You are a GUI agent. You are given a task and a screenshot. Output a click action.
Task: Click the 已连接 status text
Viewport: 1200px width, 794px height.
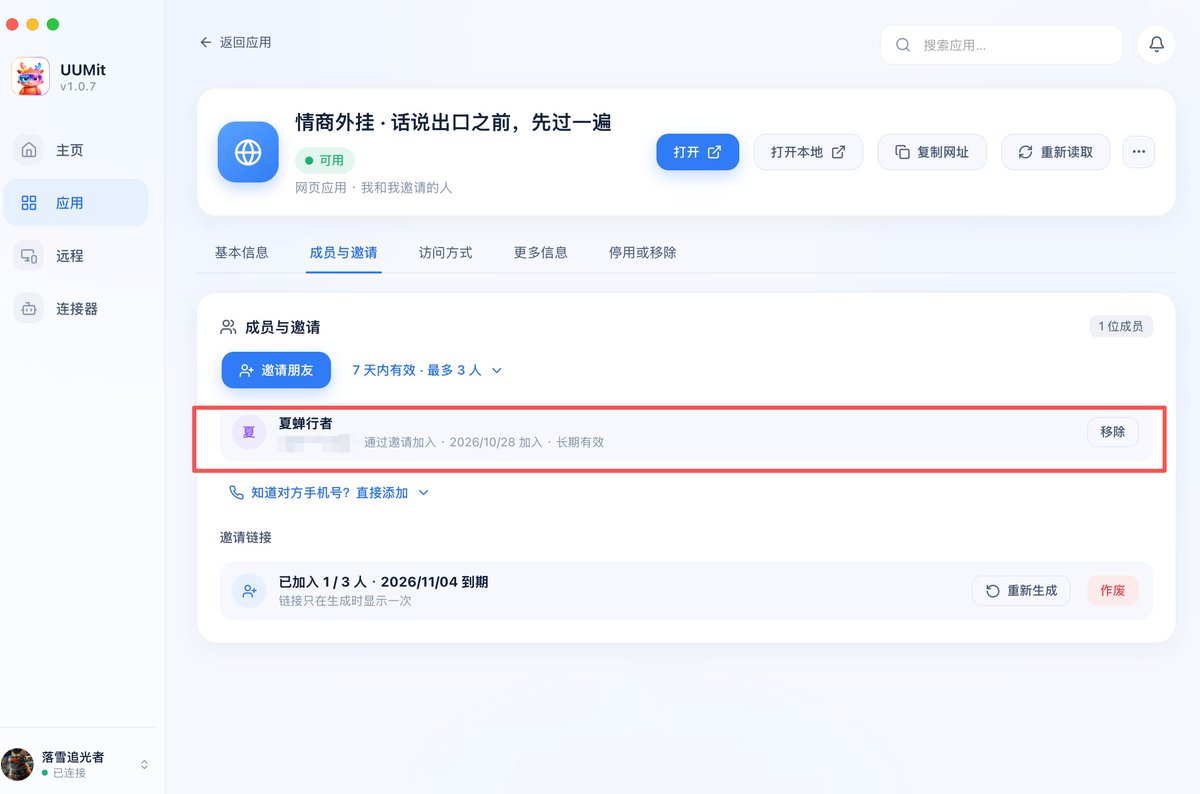(x=69, y=773)
